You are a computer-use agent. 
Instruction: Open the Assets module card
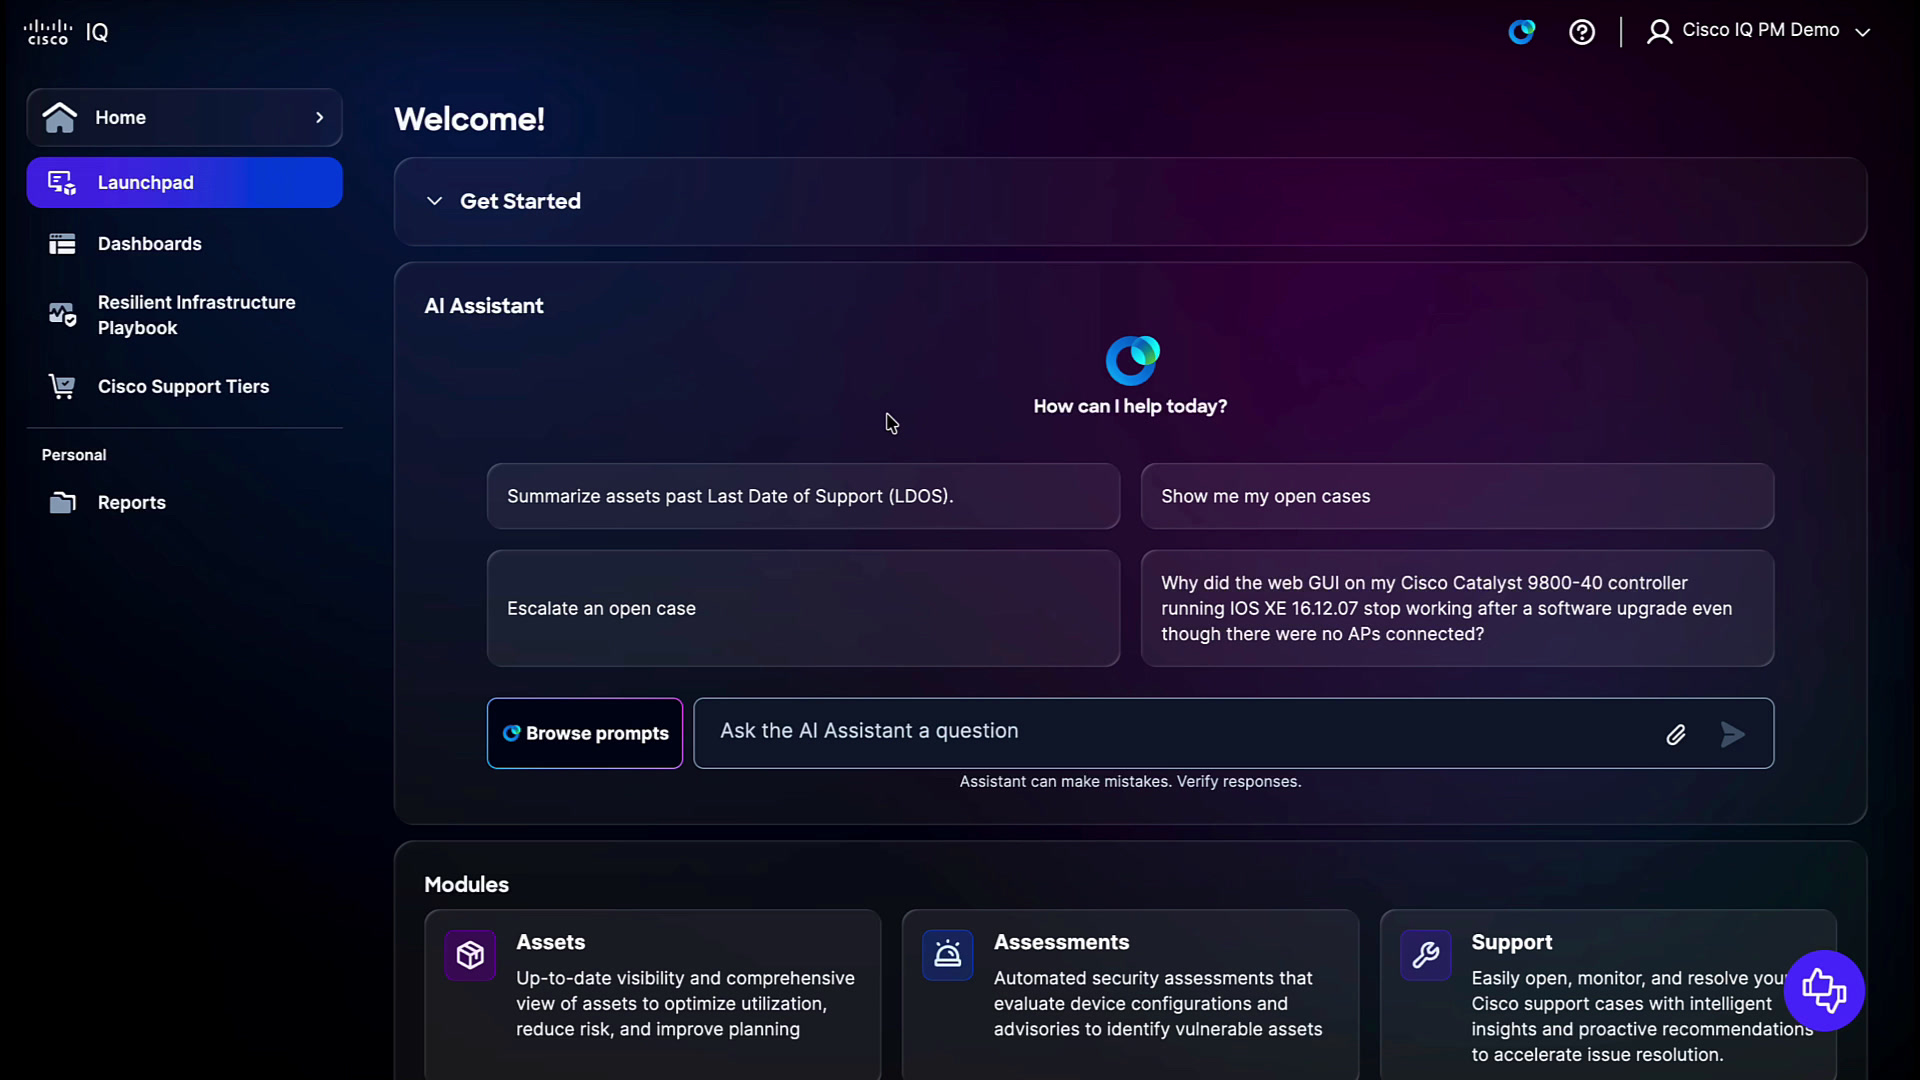pos(653,994)
